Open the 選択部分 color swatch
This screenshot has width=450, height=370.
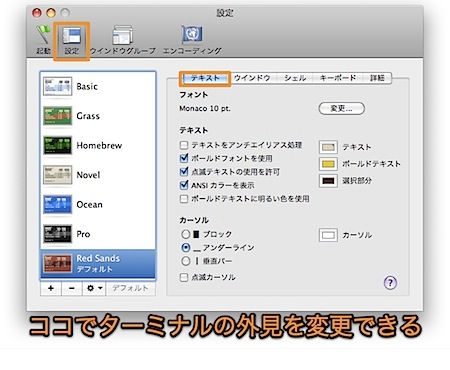pos(328,181)
